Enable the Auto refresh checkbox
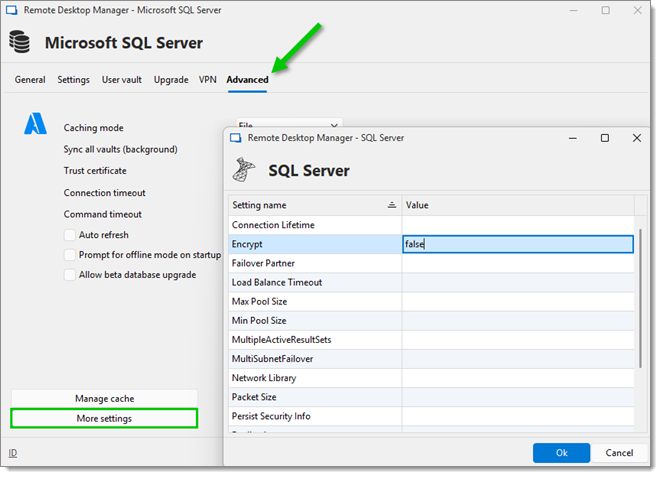Viewport: 661px width, 477px height. click(70, 235)
